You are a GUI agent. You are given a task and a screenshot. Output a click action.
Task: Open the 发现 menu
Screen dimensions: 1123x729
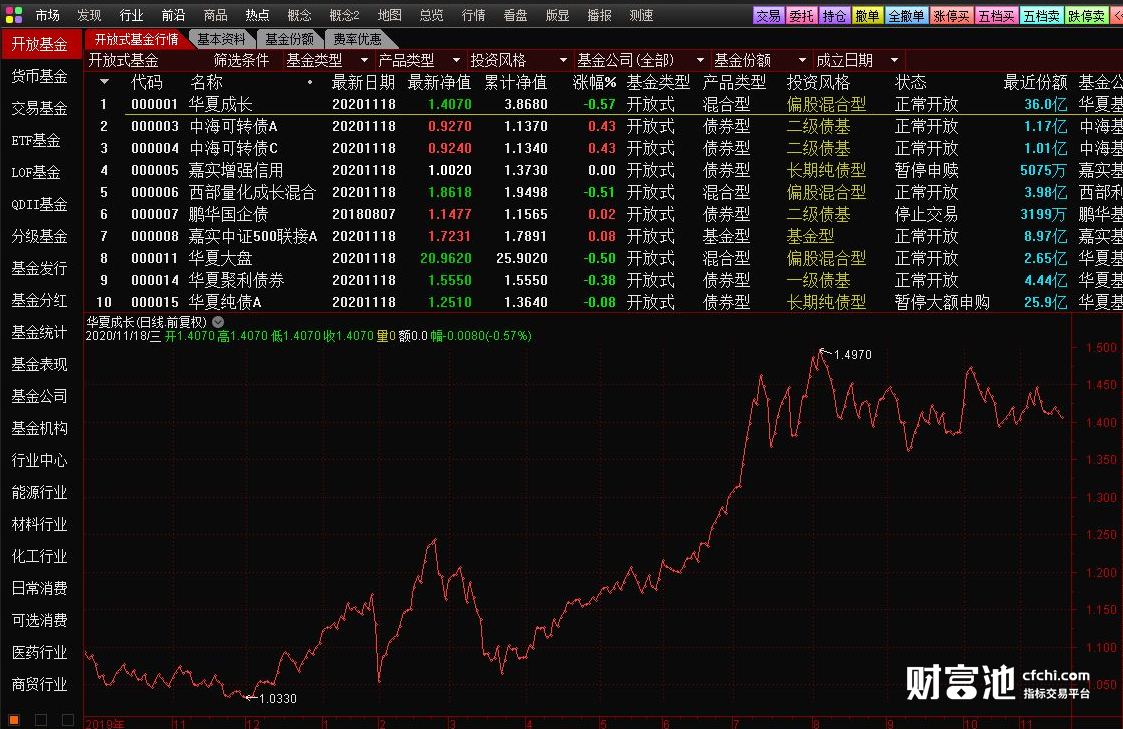point(90,15)
